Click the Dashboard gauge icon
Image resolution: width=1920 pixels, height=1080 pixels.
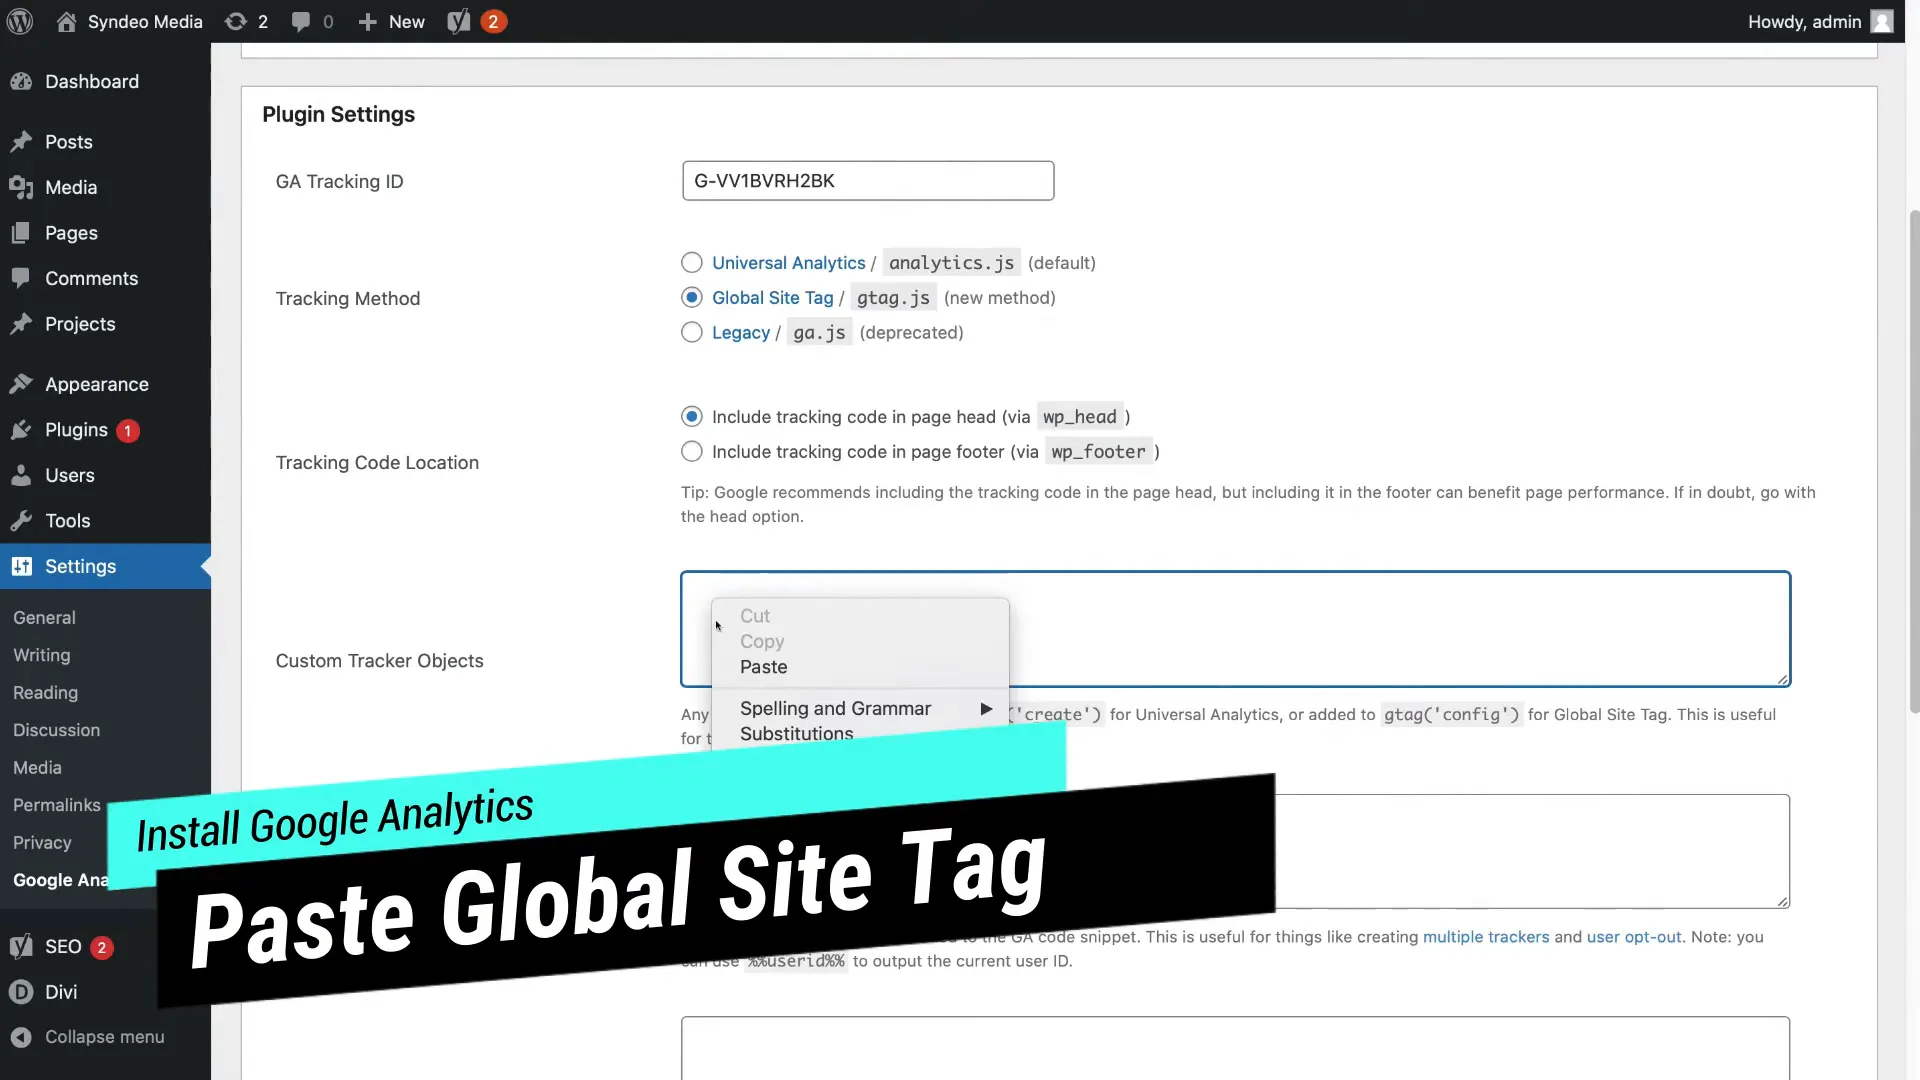pyautogui.click(x=21, y=82)
